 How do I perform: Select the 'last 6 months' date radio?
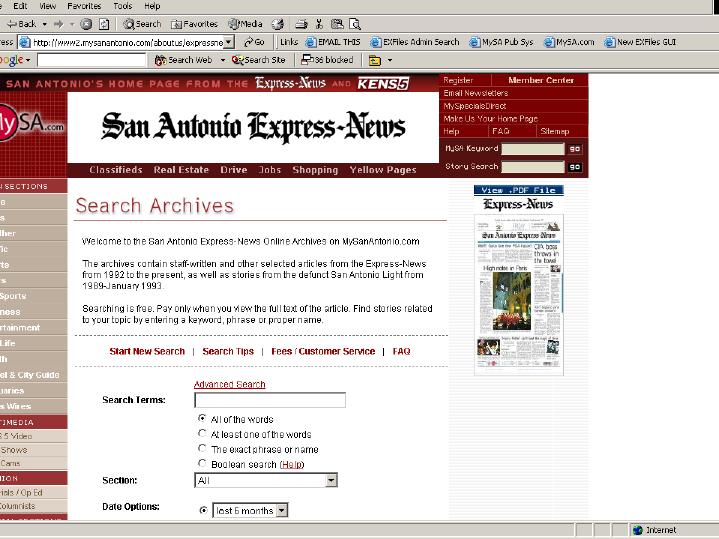(x=203, y=510)
